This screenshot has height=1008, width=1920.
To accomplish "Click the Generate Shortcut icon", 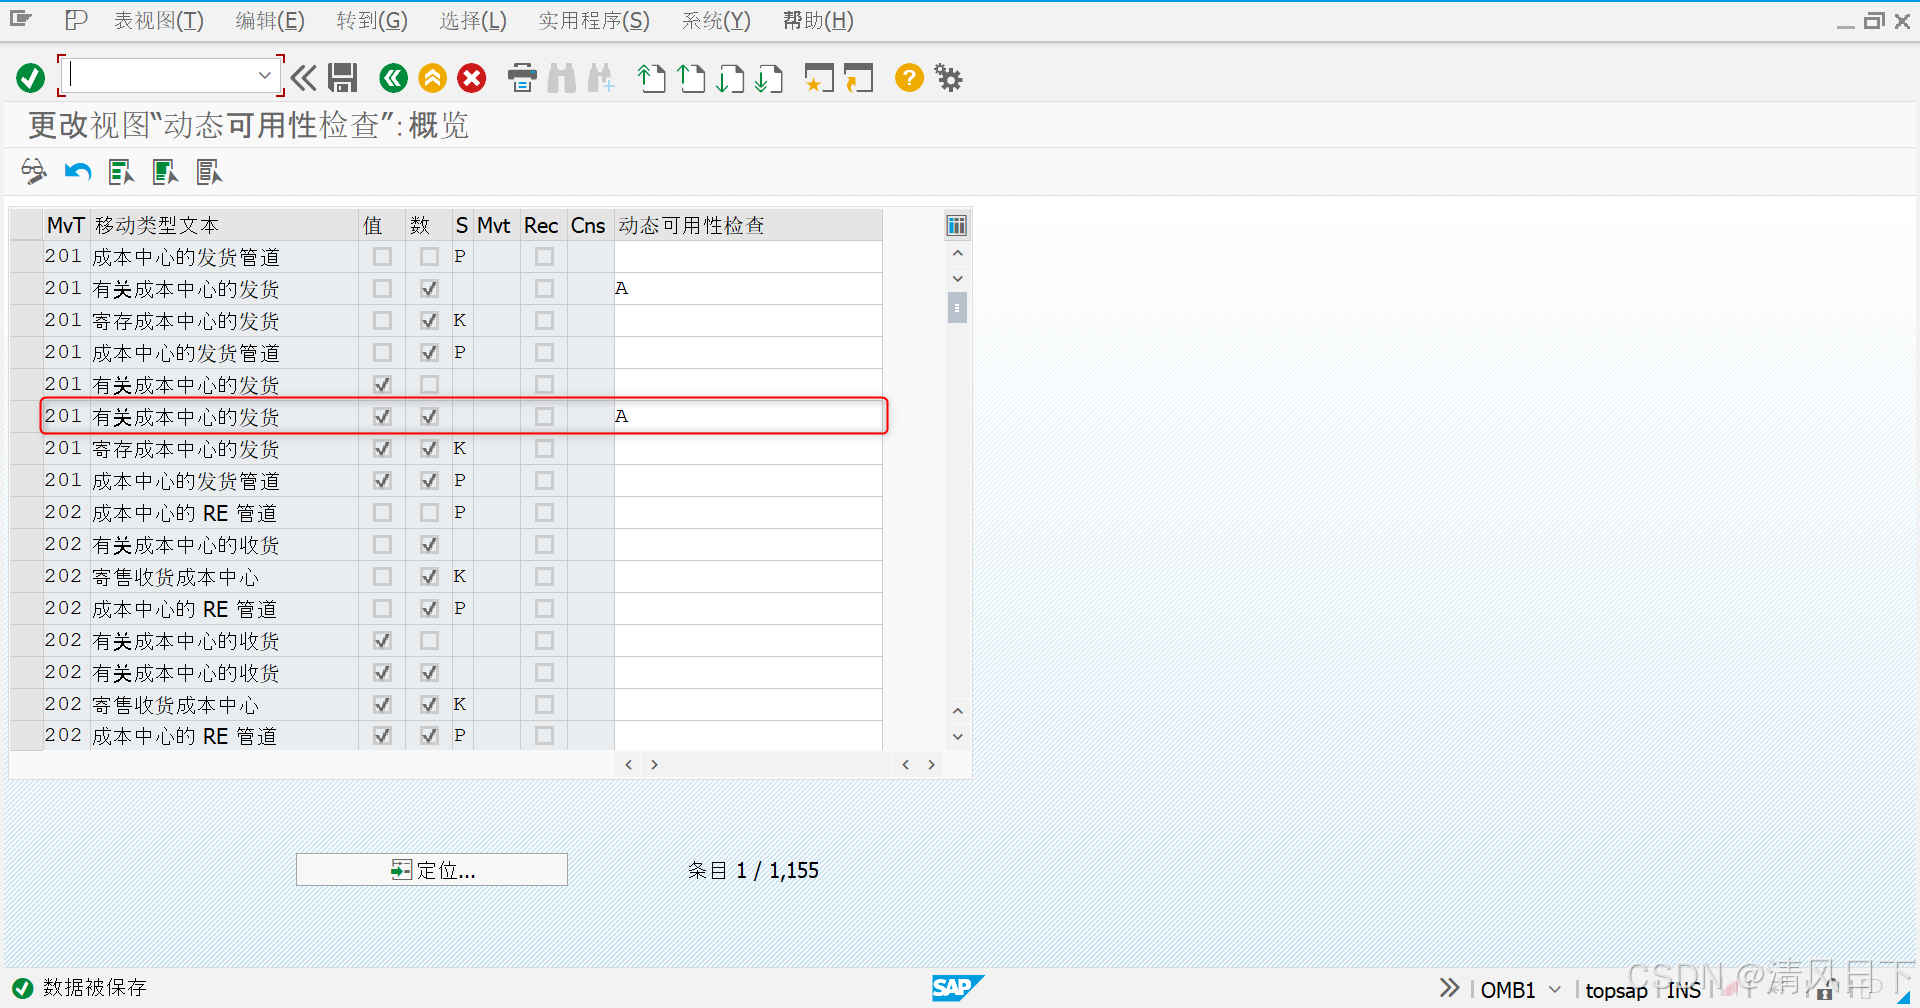I will coord(858,77).
